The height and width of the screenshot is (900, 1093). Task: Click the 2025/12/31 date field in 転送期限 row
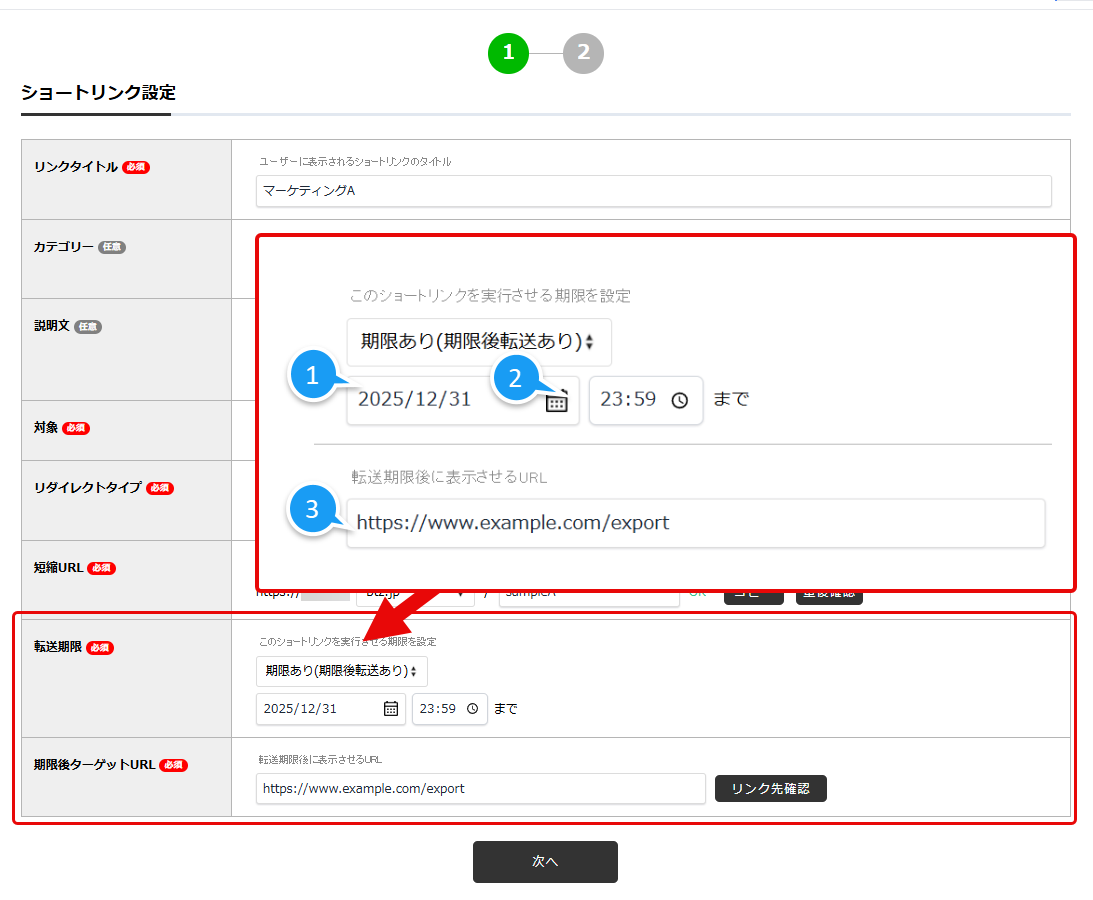coord(318,708)
